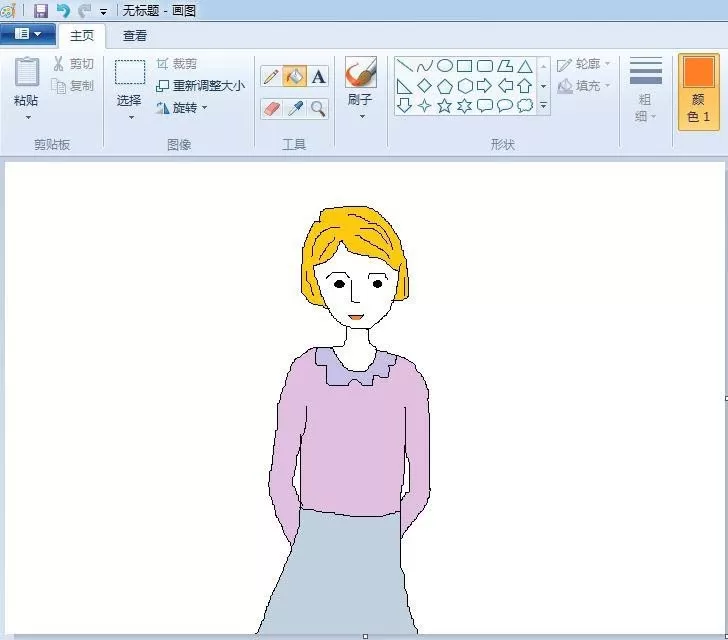This screenshot has width=728, height=640.
Task: Switch to the View (查看) tab
Action: point(135,36)
